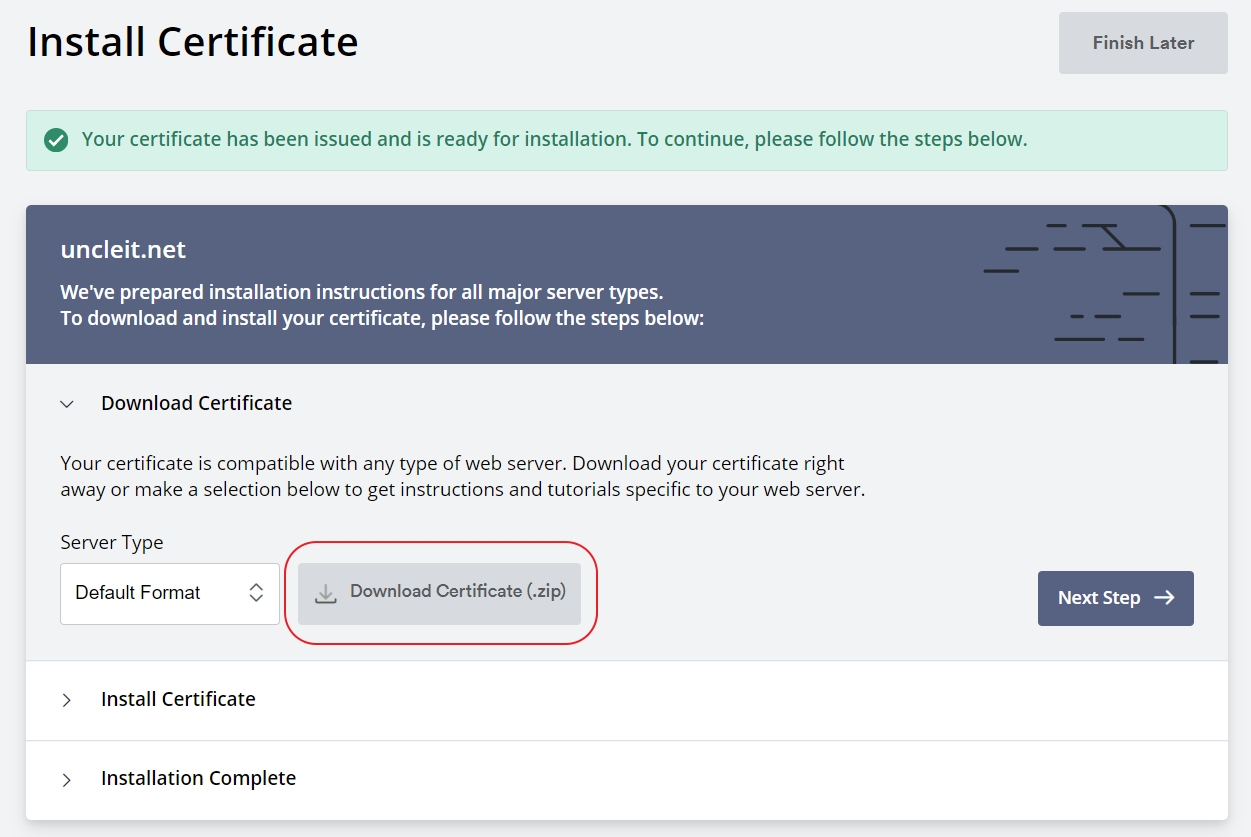Click the Download Certificate section title
The height and width of the screenshot is (837, 1251).
click(x=196, y=403)
